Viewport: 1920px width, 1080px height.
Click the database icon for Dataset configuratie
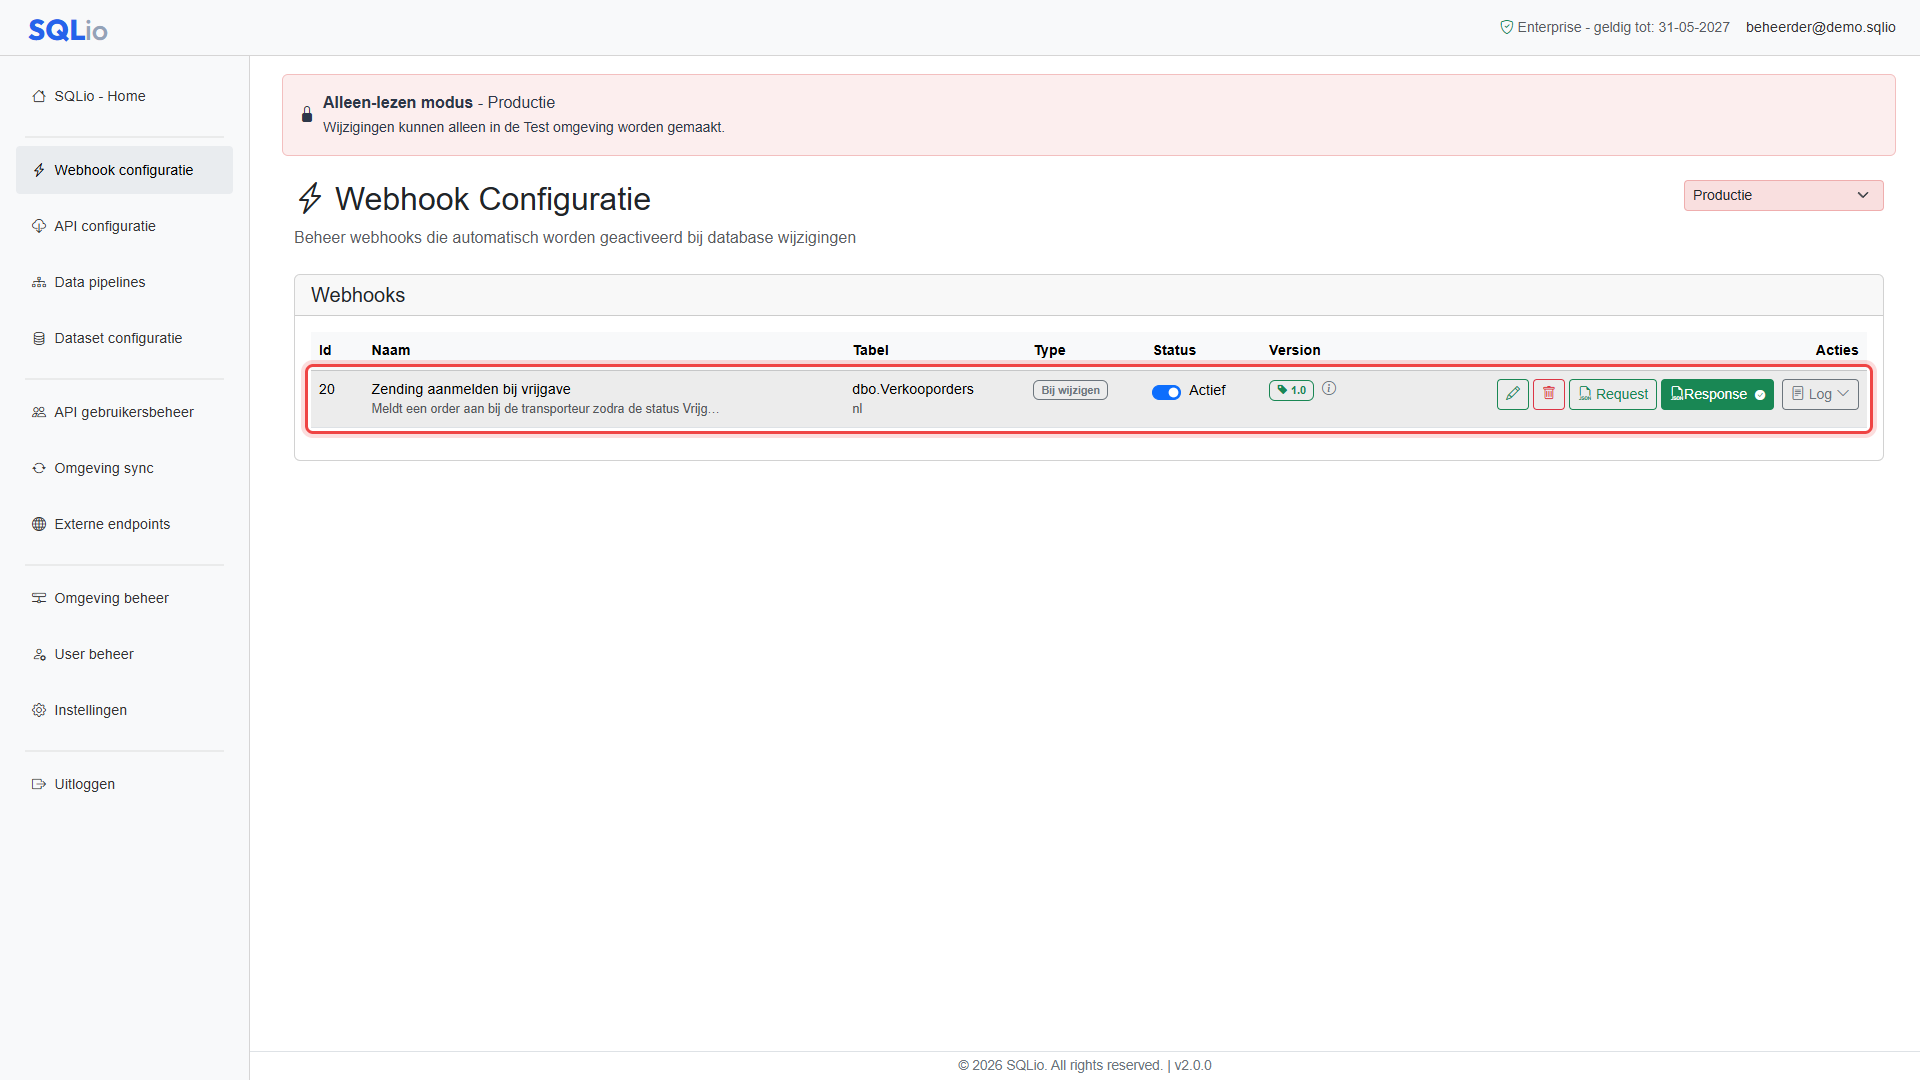point(39,339)
